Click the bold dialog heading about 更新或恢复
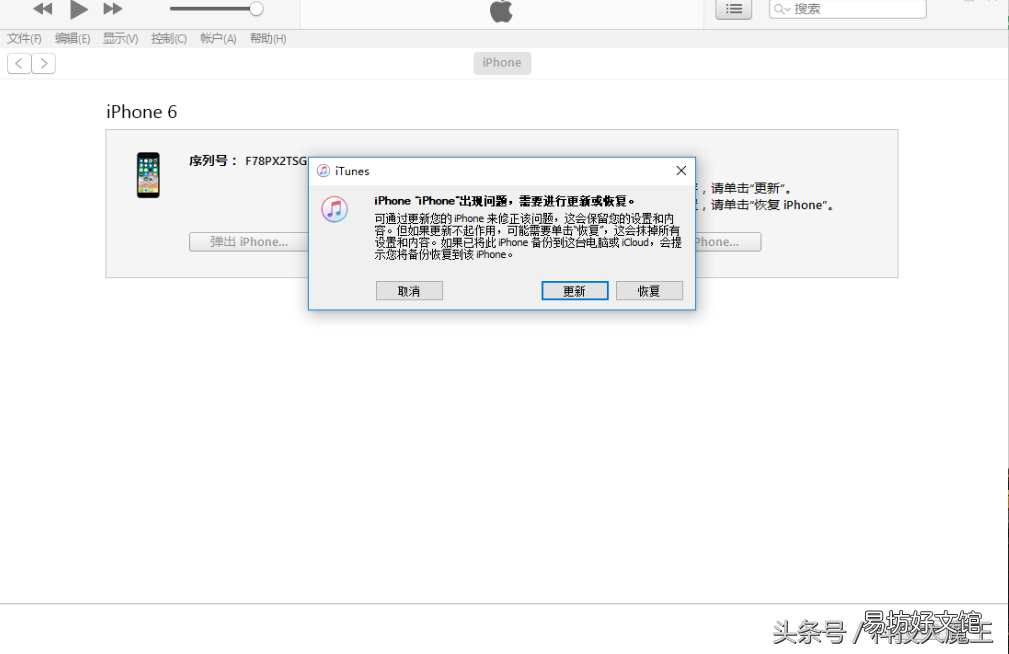Image resolution: width=1009 pixels, height=654 pixels. (504, 201)
